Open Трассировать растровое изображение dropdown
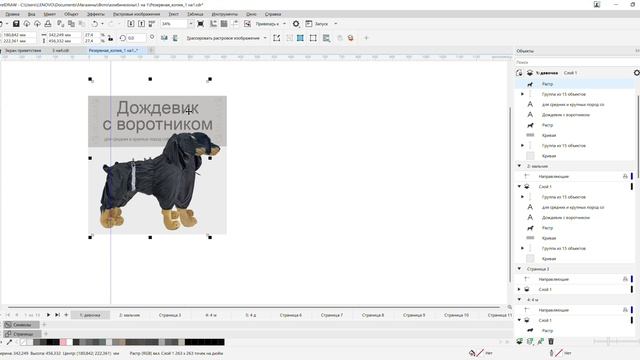 click(x=265, y=38)
